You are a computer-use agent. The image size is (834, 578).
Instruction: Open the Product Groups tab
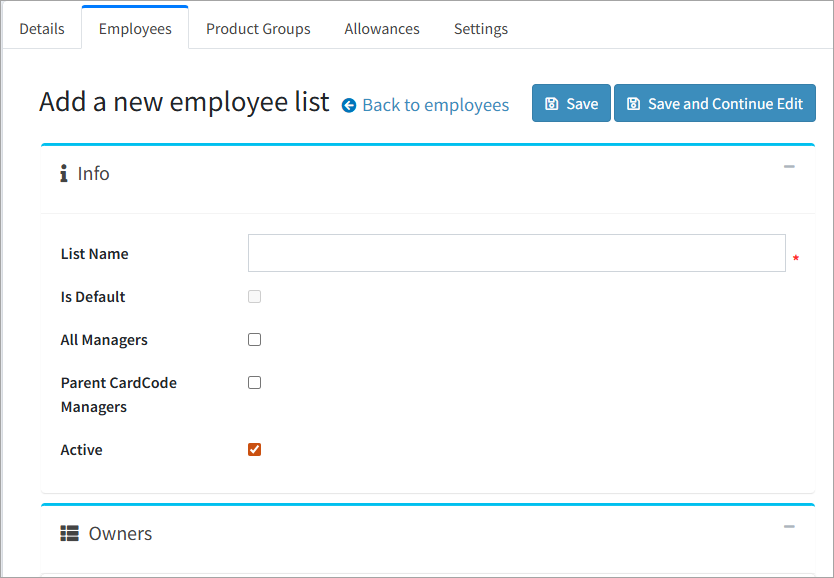(258, 29)
